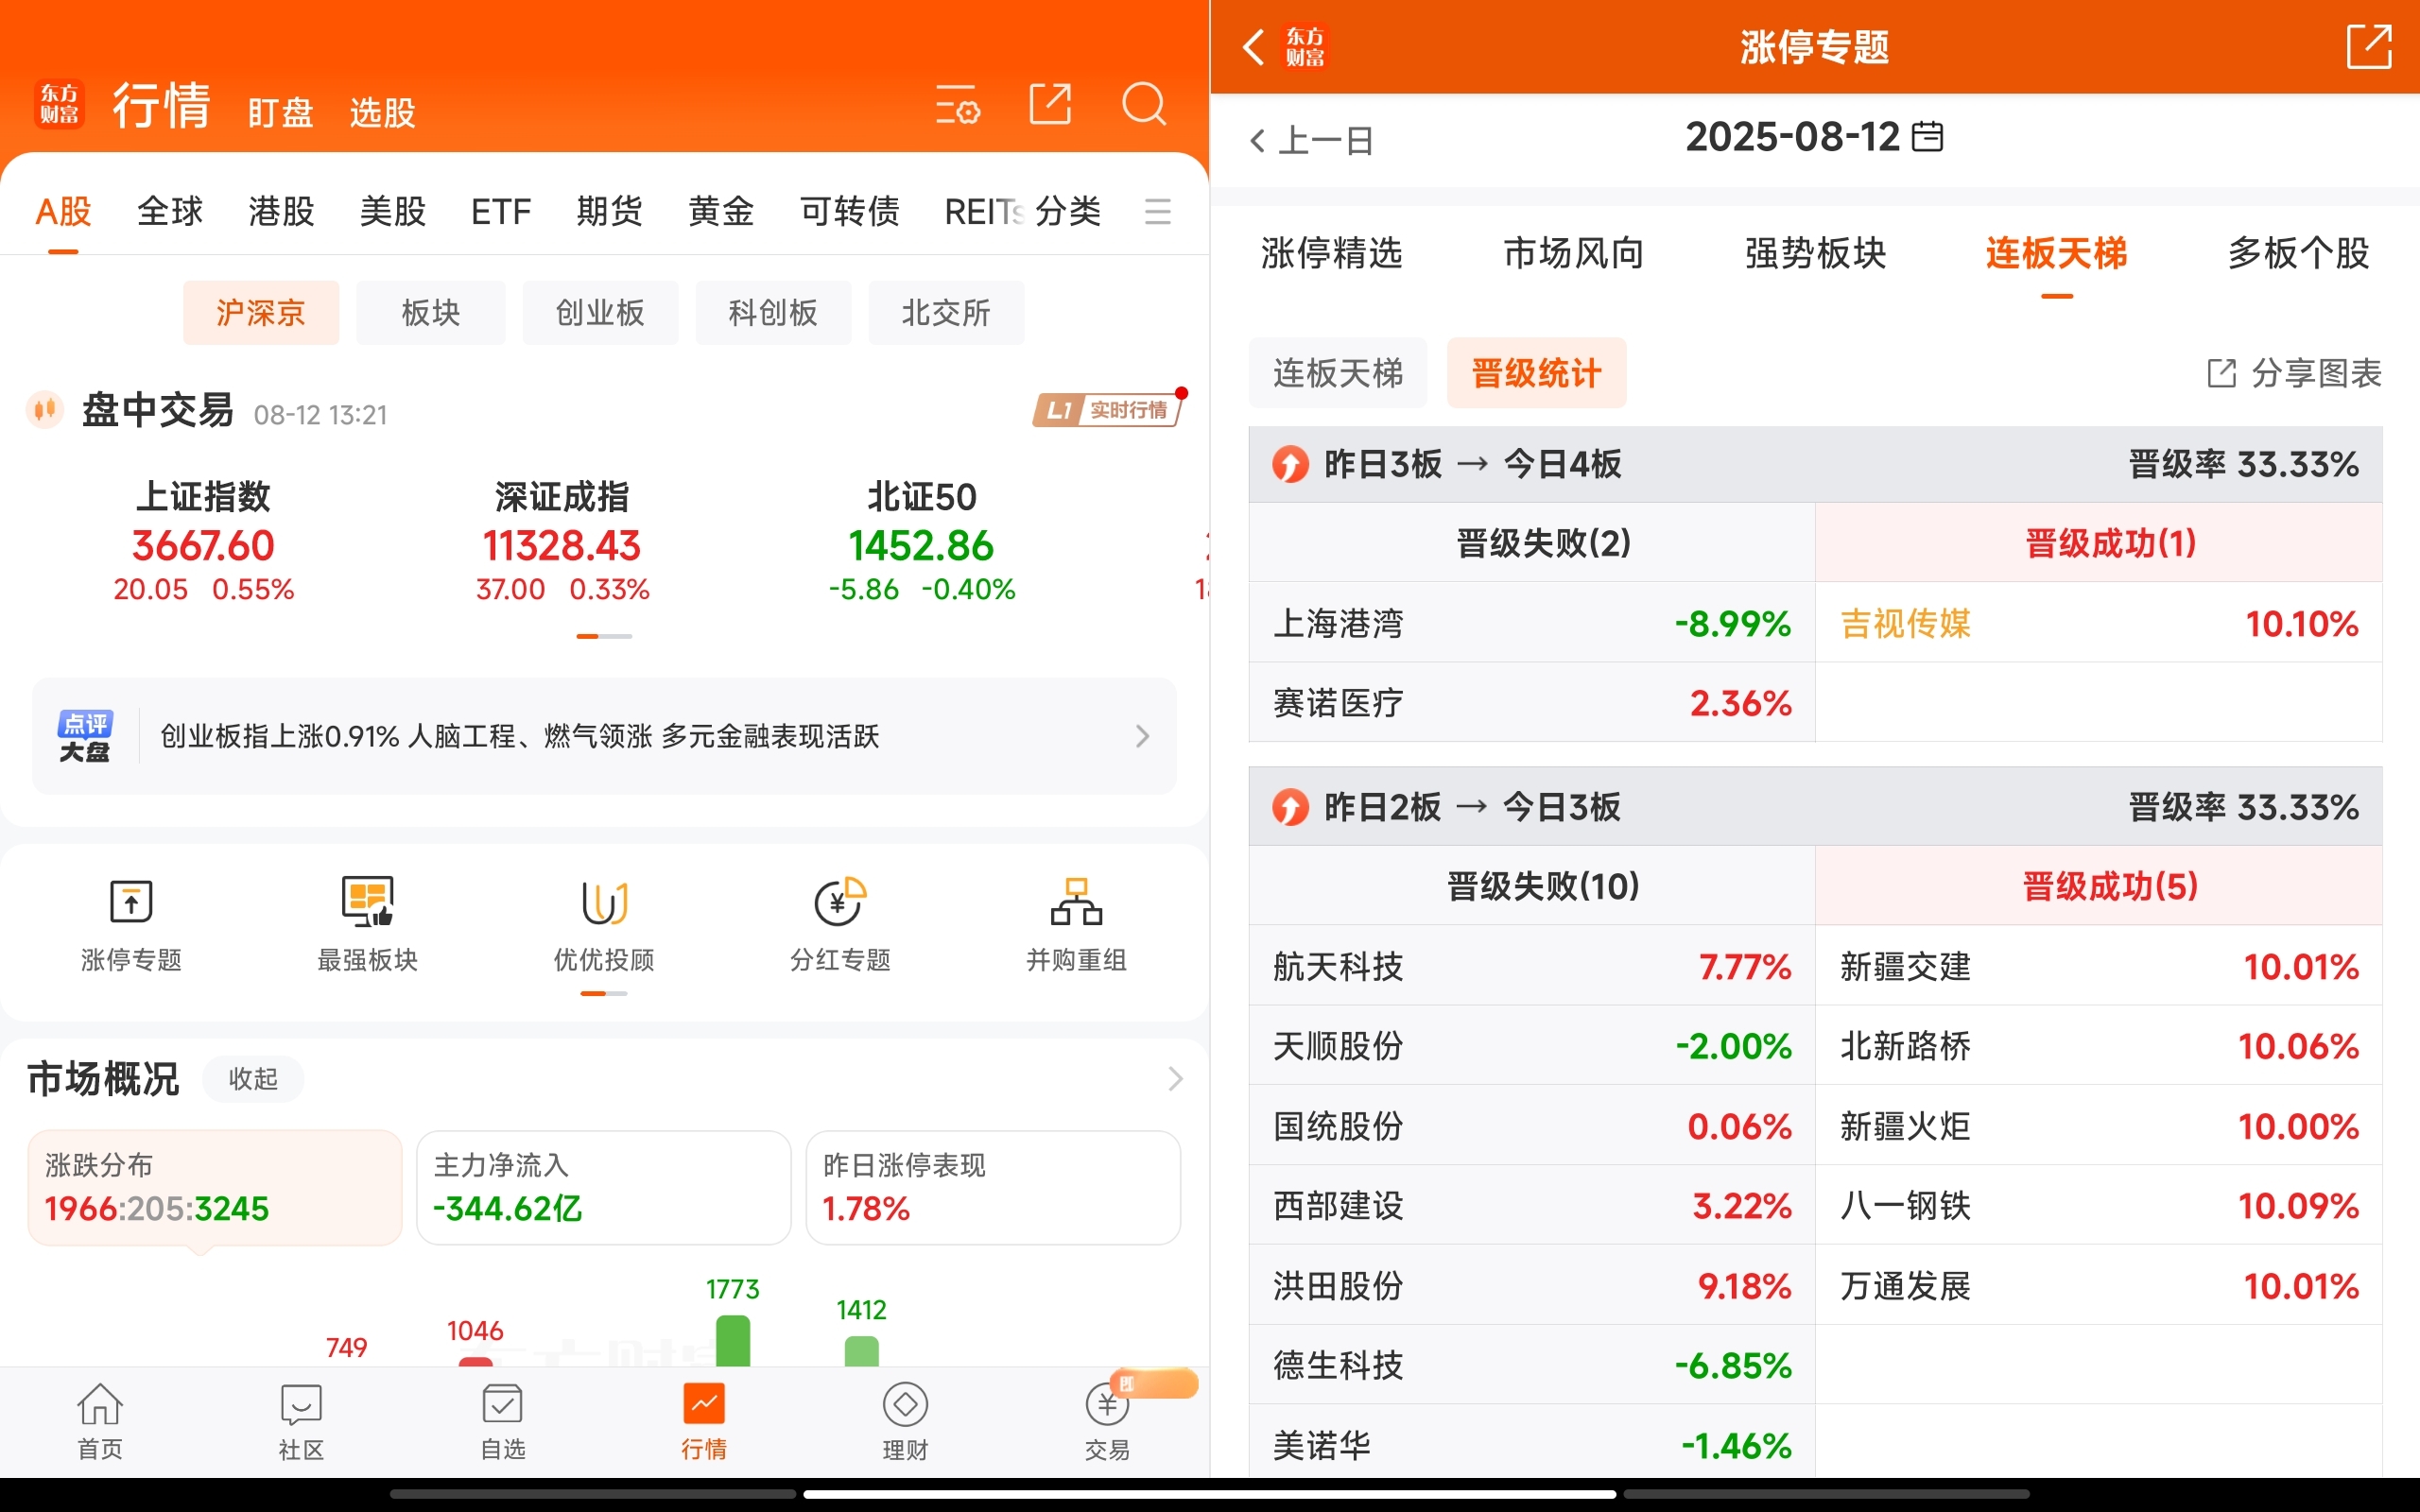This screenshot has width=2420, height=1512.
Task: Open 吉视传媒 stock row
Action: (2099, 623)
